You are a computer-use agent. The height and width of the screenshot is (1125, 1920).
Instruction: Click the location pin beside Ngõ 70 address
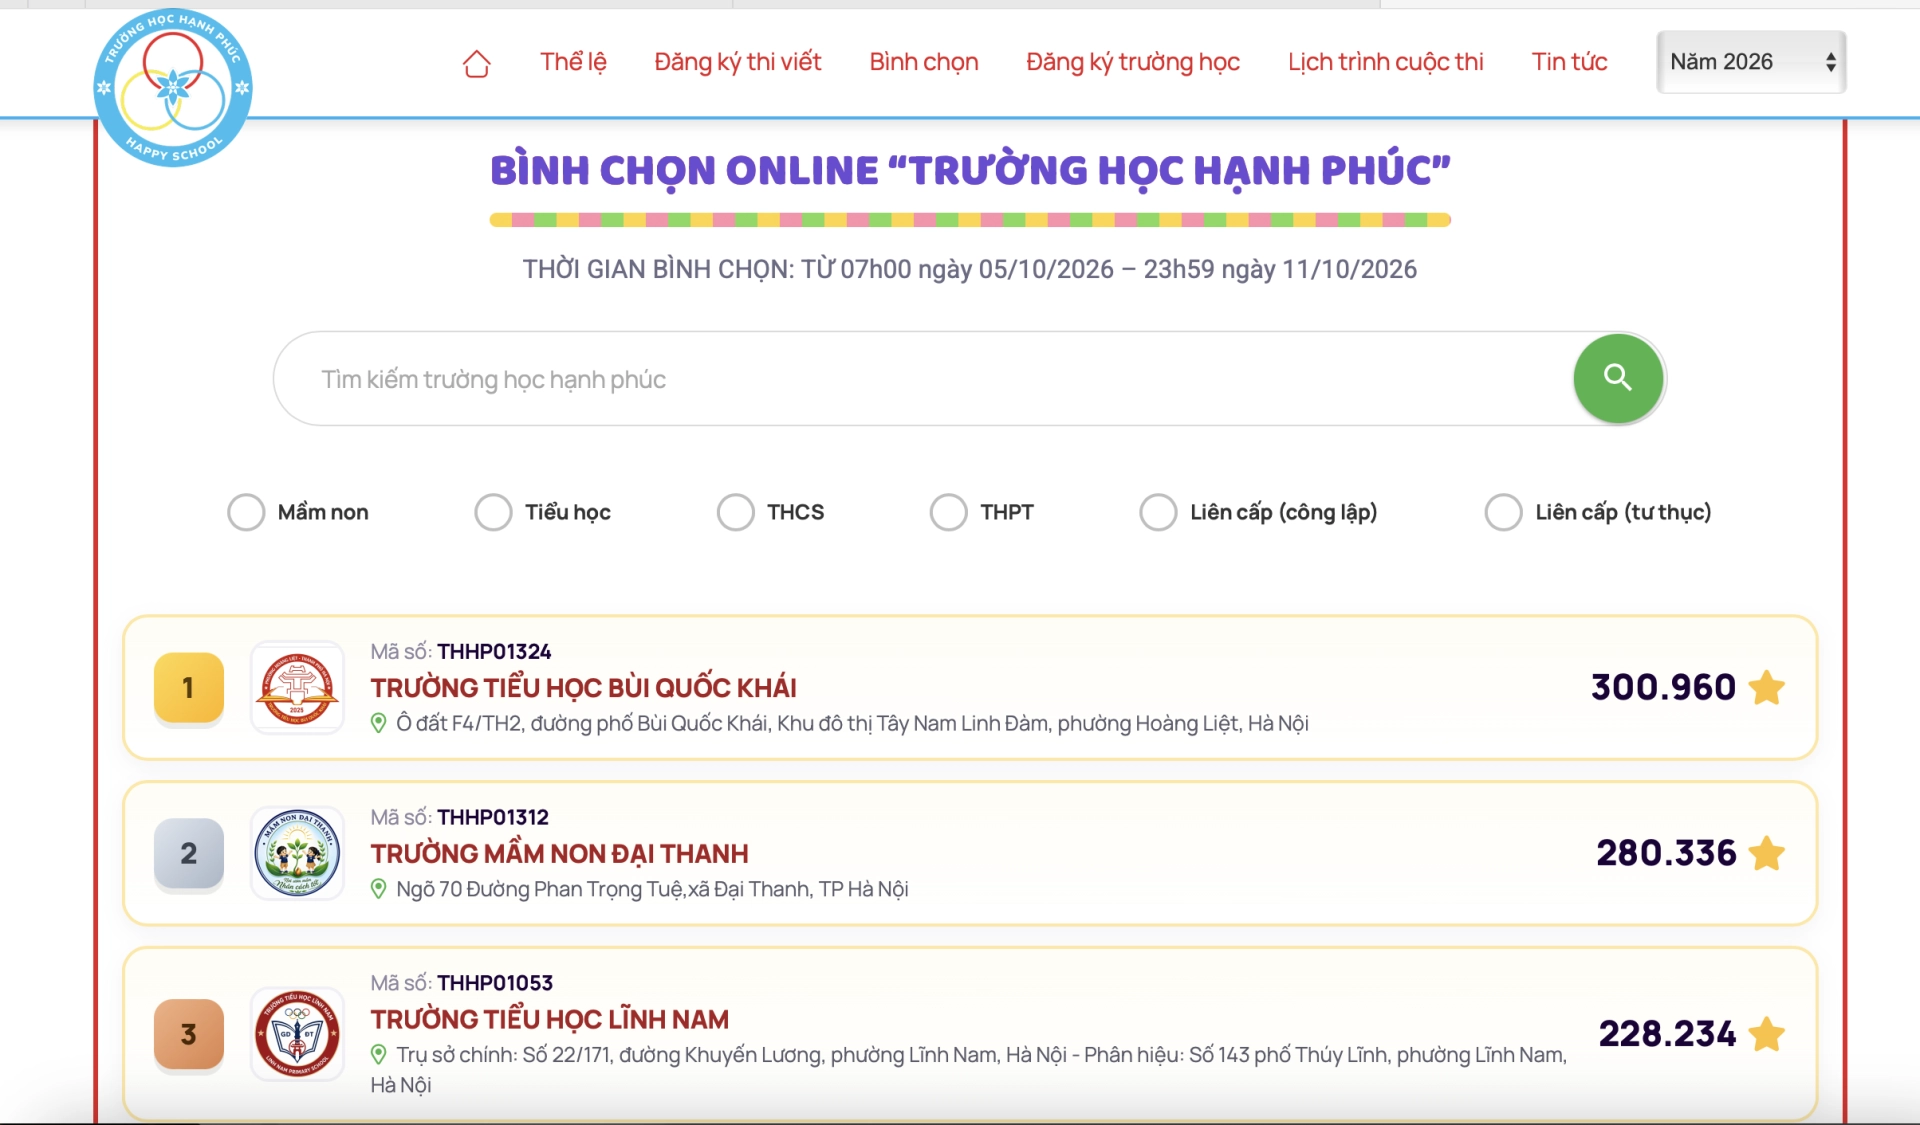click(x=378, y=889)
